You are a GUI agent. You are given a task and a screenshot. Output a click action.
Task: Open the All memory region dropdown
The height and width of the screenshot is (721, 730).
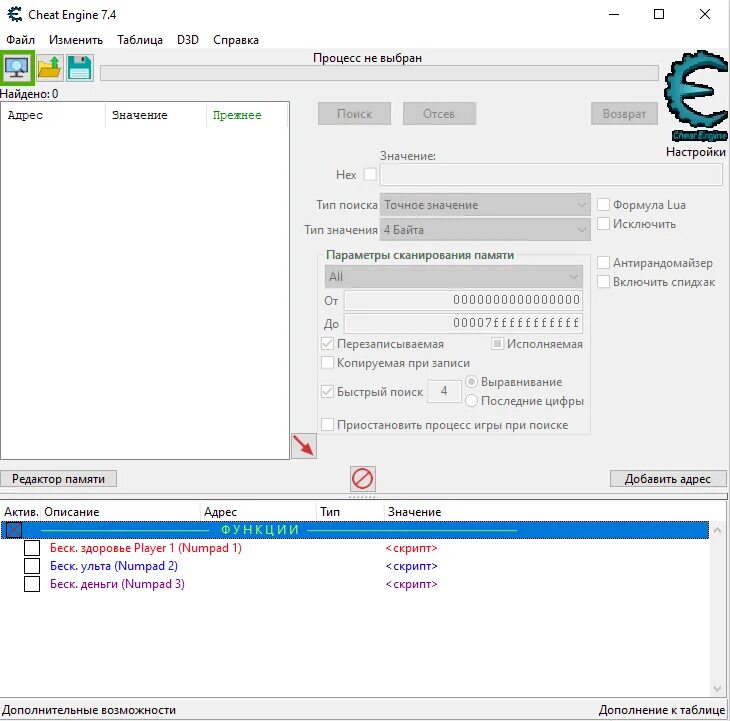(453, 276)
